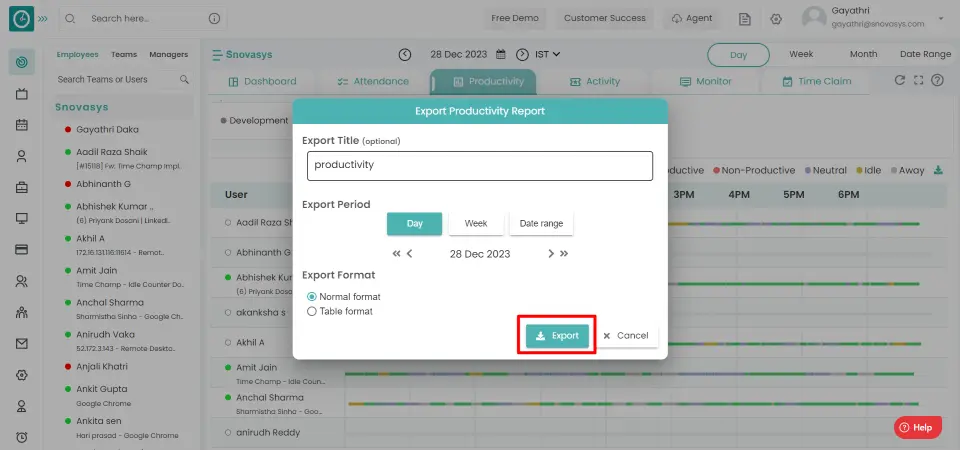The height and width of the screenshot is (450, 960).
Task: Click the Export button
Action: [557, 336]
